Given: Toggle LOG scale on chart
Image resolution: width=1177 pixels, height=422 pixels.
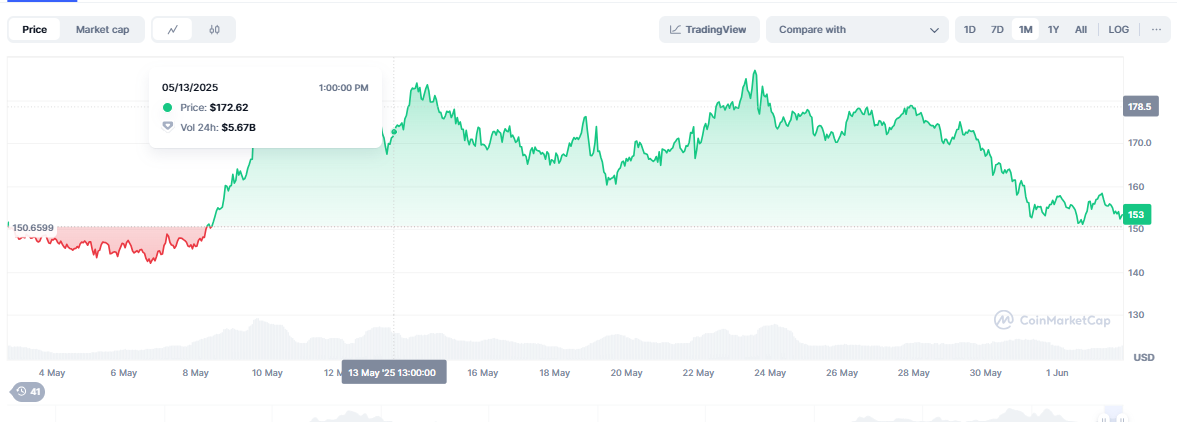Looking at the screenshot, I should pyautogui.click(x=1119, y=30).
